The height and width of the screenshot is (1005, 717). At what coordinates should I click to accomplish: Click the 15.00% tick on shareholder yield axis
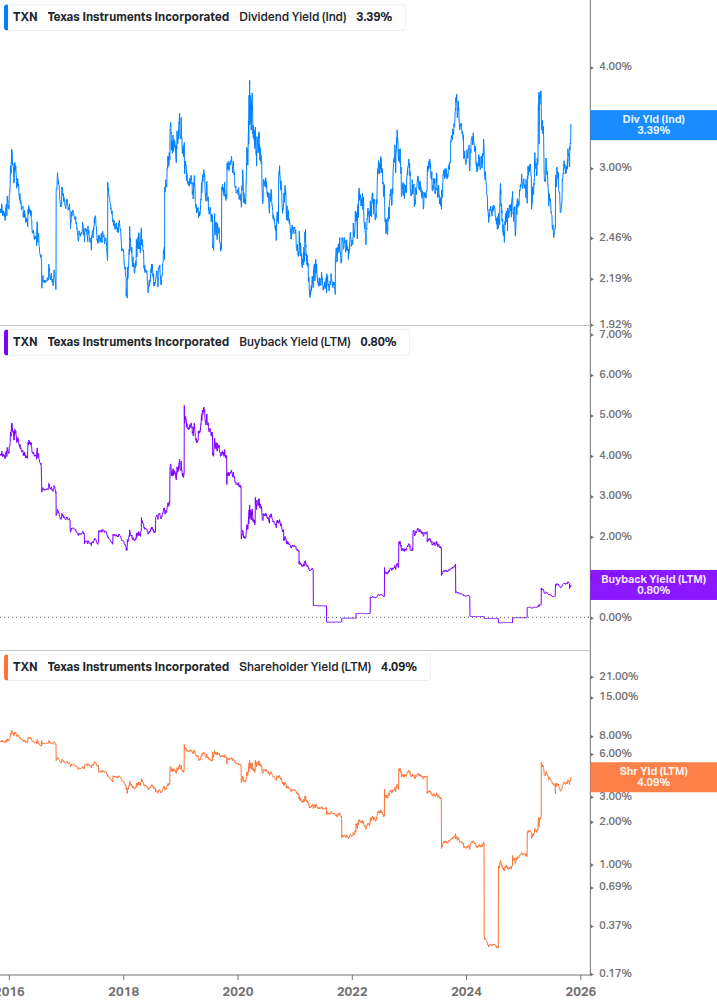(x=618, y=696)
